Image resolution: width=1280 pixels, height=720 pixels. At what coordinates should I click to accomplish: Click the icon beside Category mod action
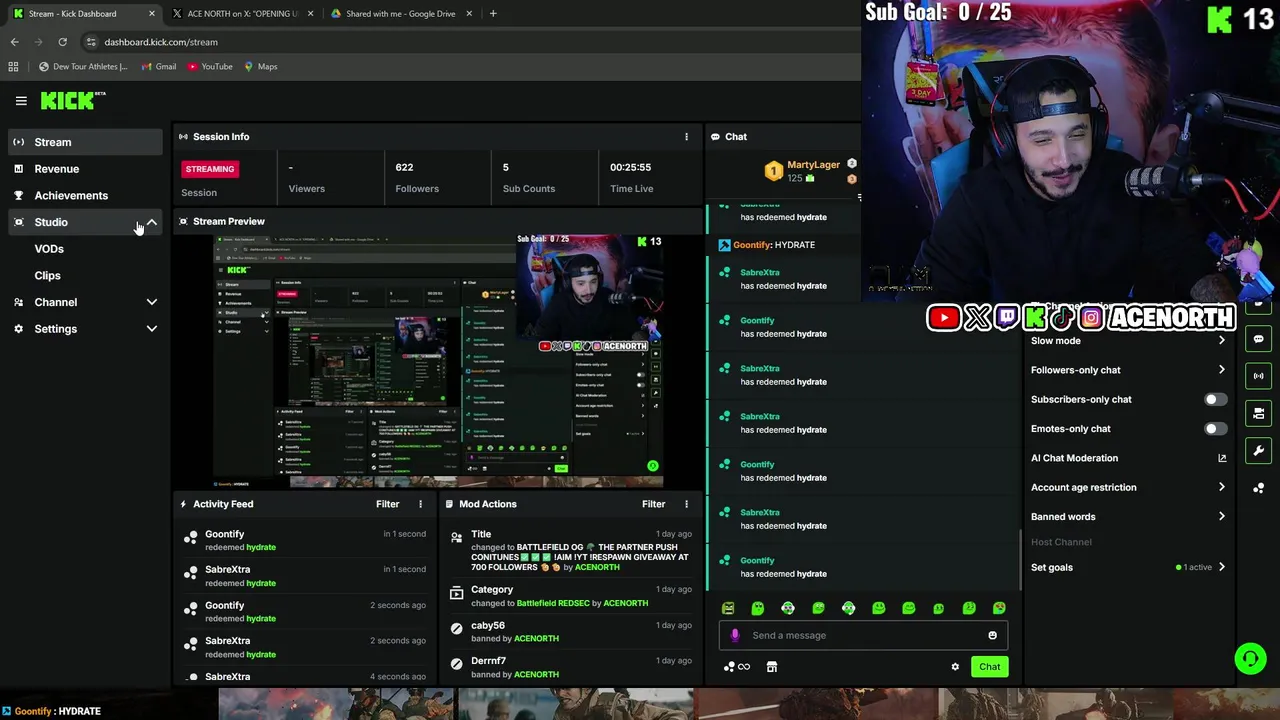point(457,593)
